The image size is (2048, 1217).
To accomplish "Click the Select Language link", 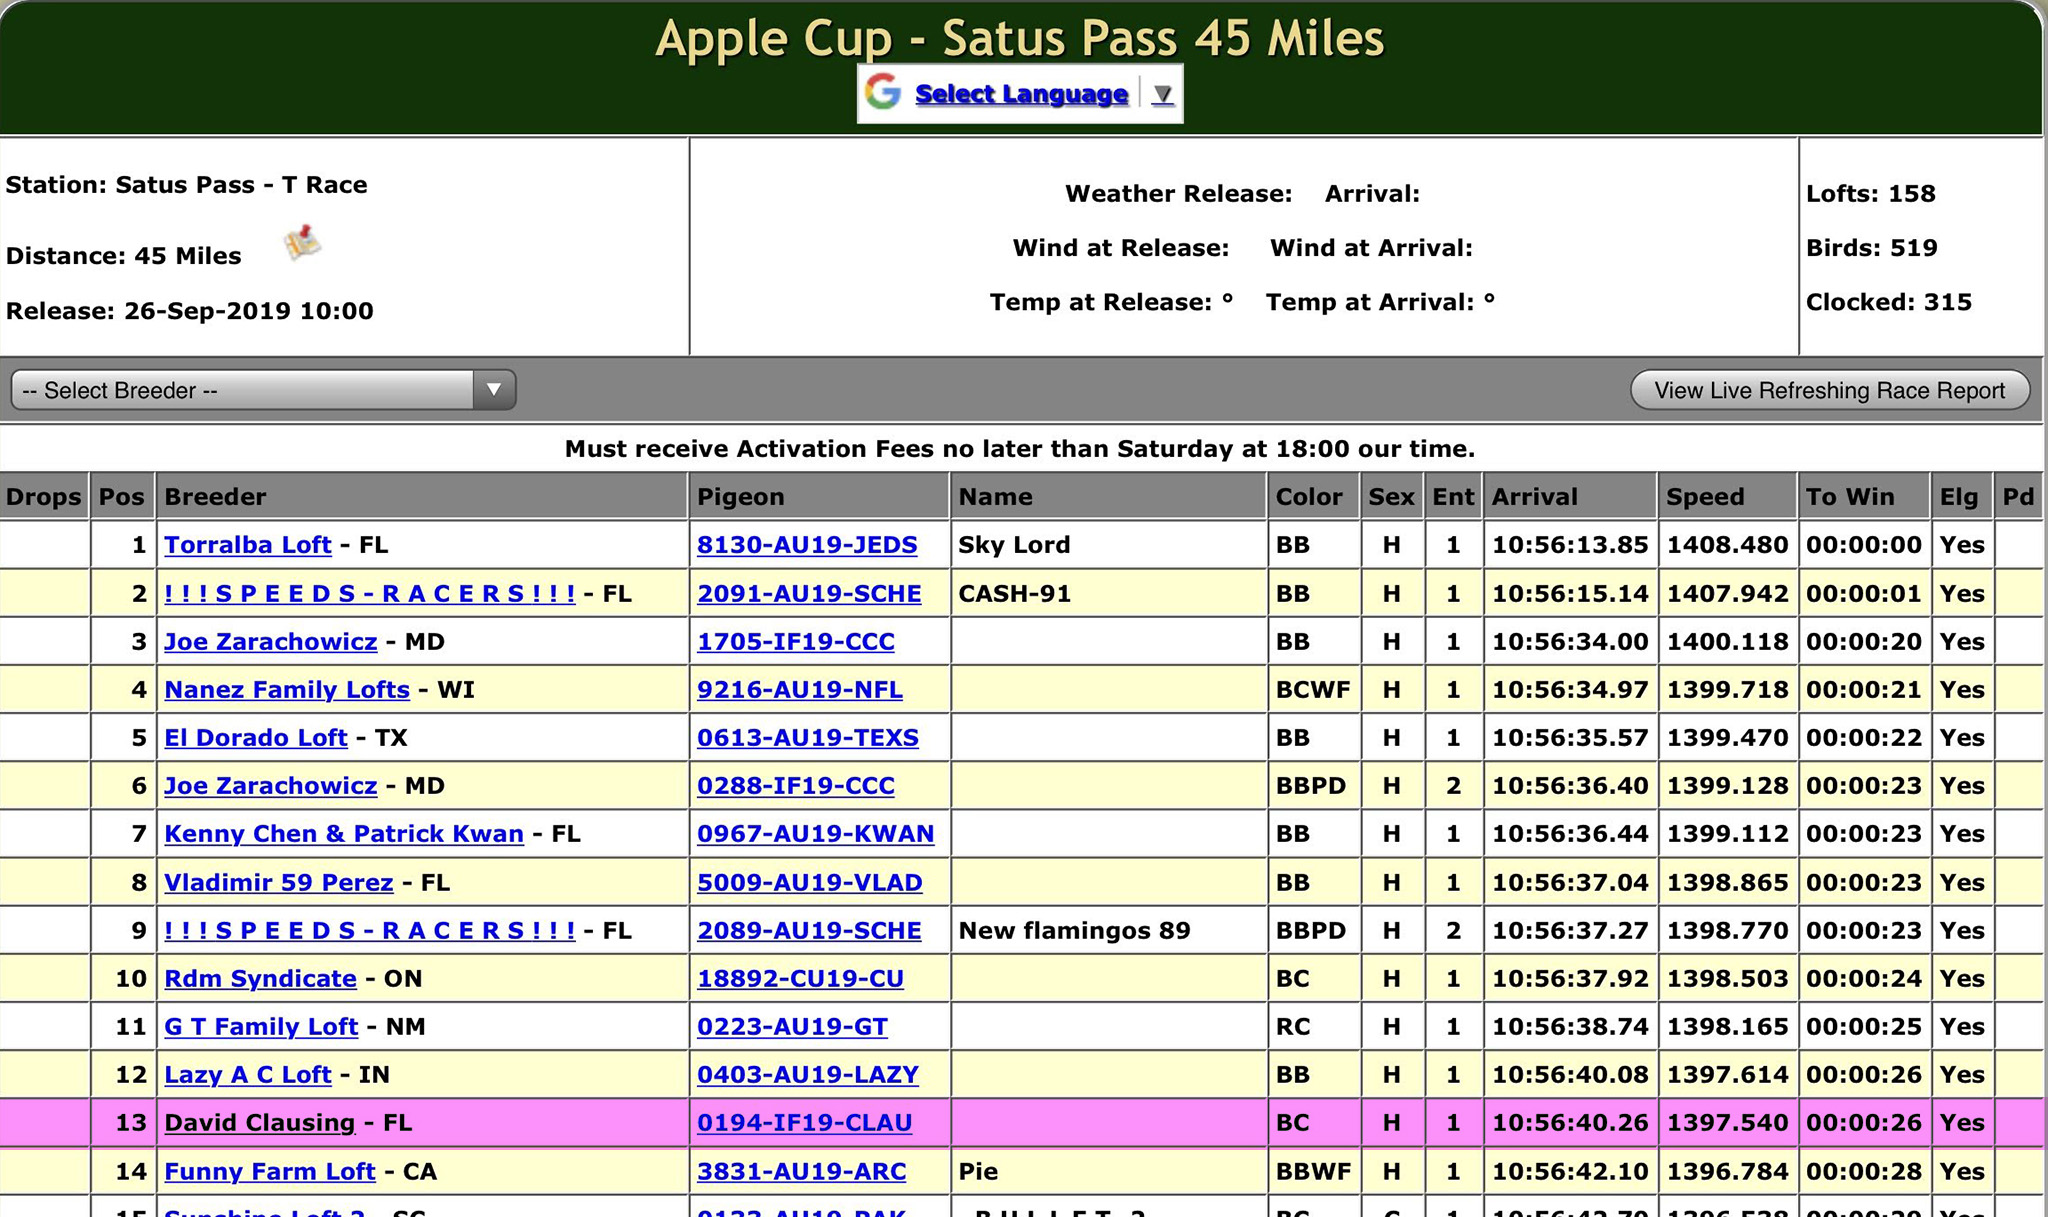I will [x=1021, y=94].
